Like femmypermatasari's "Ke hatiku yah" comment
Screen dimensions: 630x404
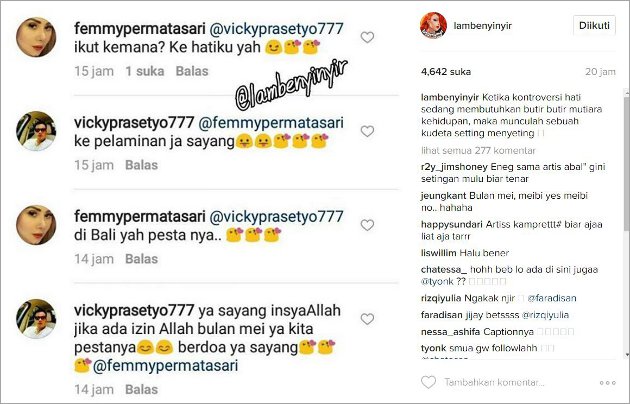367,37
